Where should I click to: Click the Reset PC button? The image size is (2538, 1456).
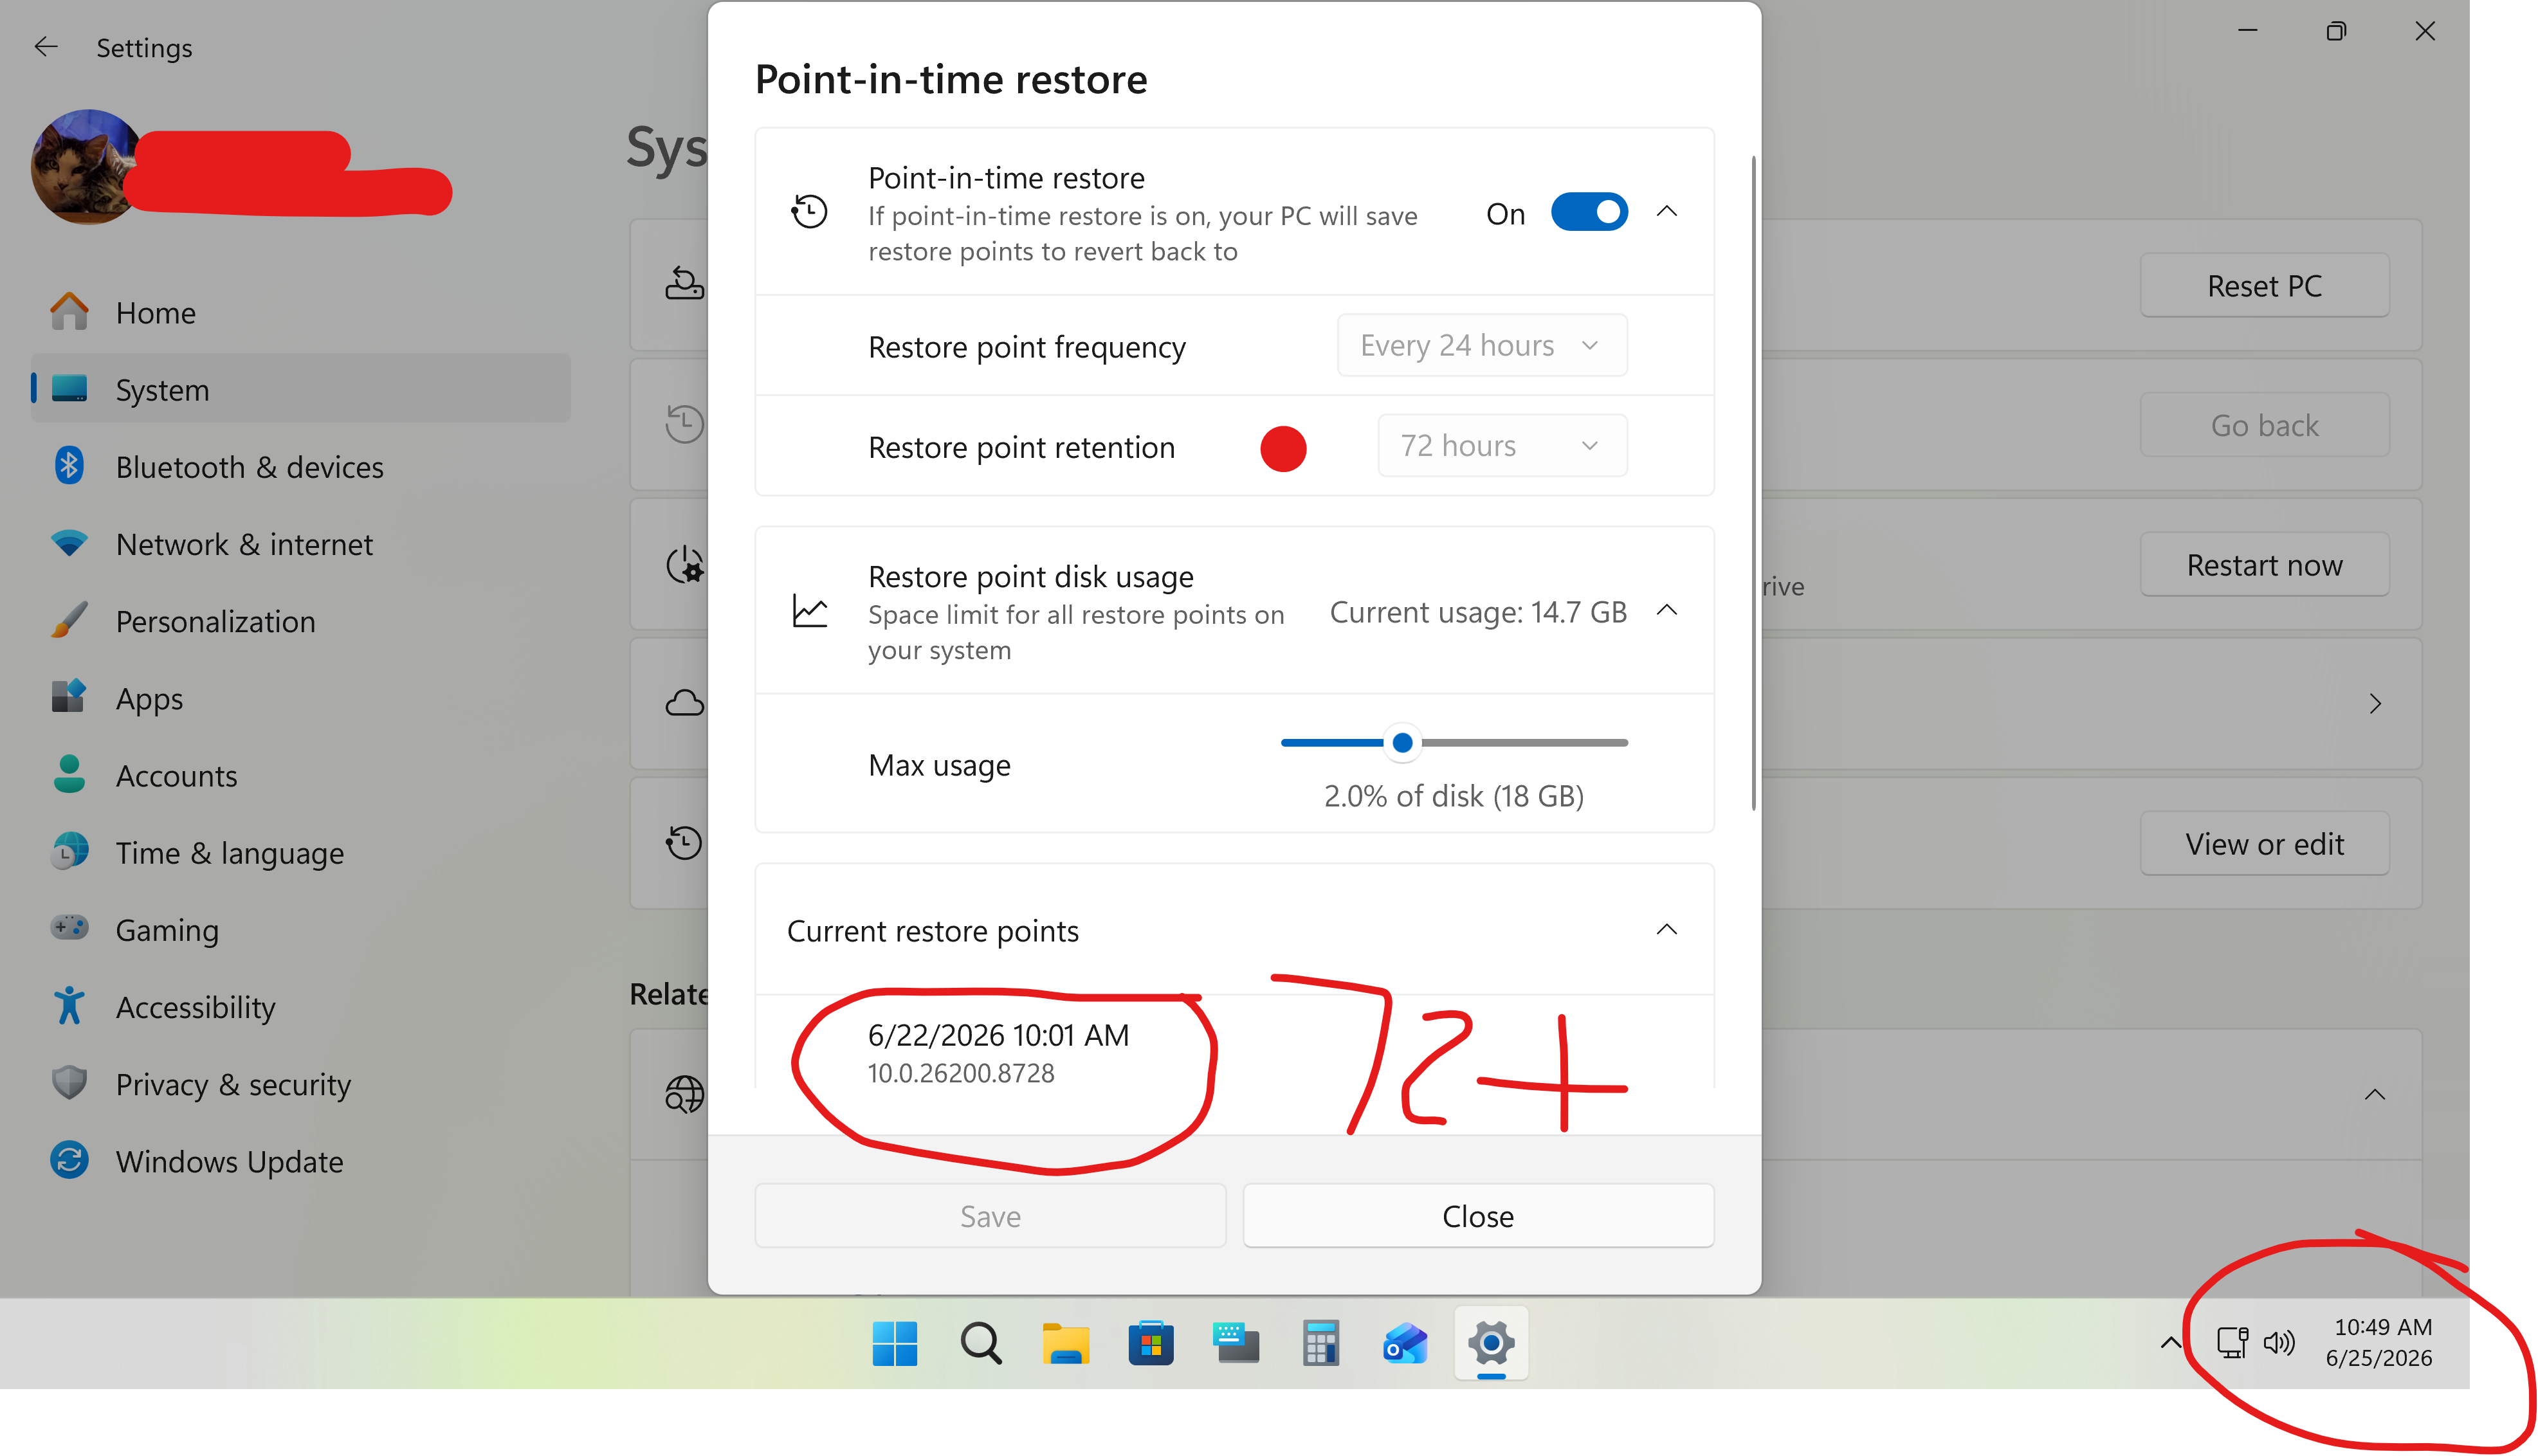click(2264, 286)
